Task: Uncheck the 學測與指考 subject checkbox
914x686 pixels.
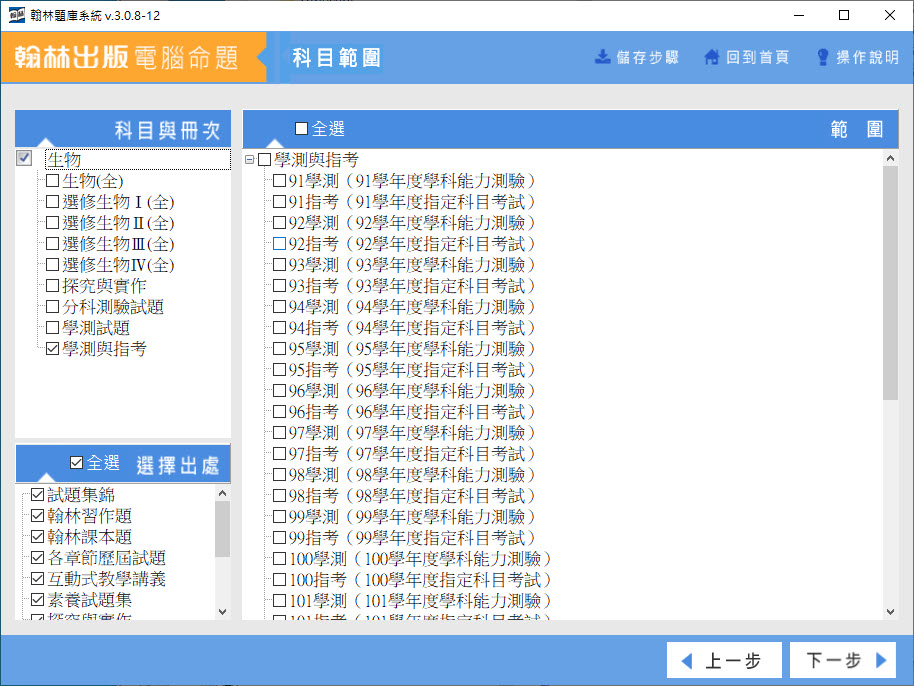Action: 53,349
